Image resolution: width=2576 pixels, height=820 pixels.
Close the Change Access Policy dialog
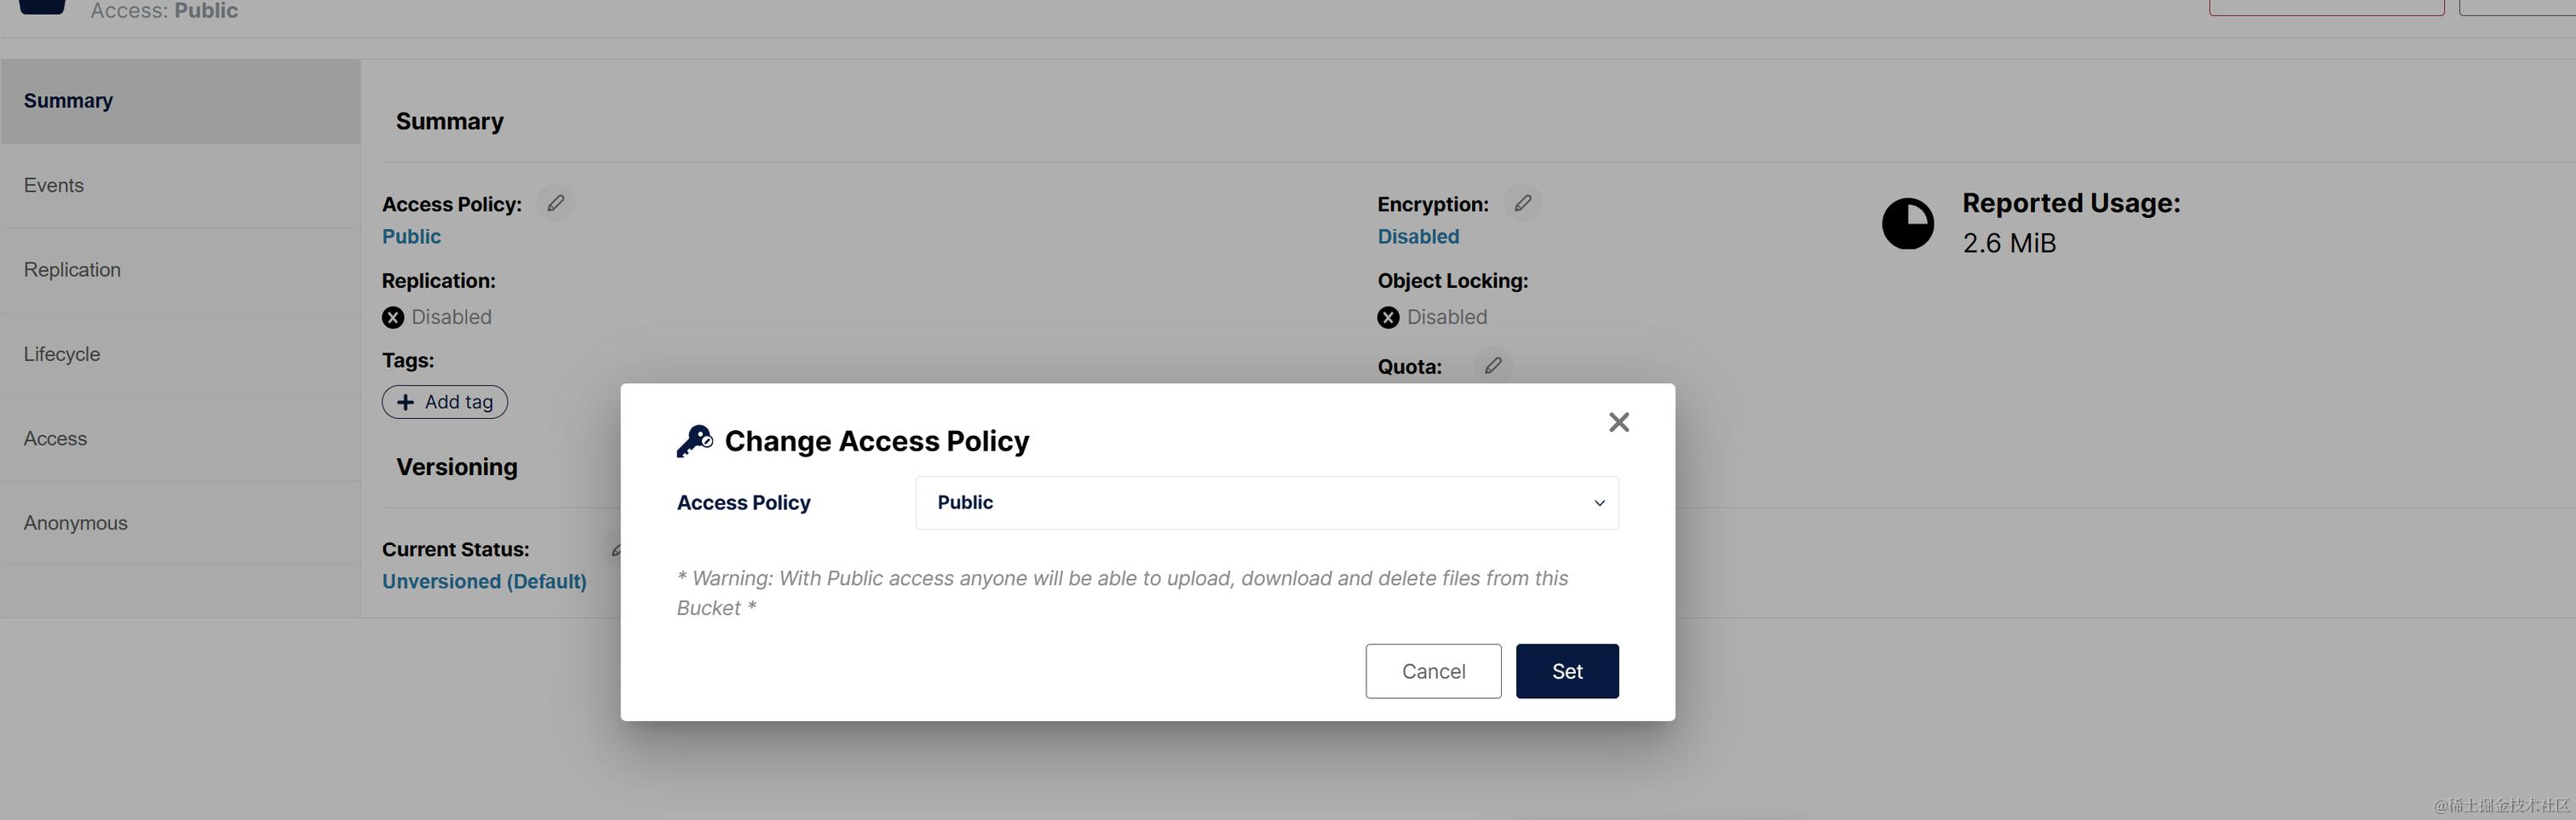click(x=1618, y=422)
